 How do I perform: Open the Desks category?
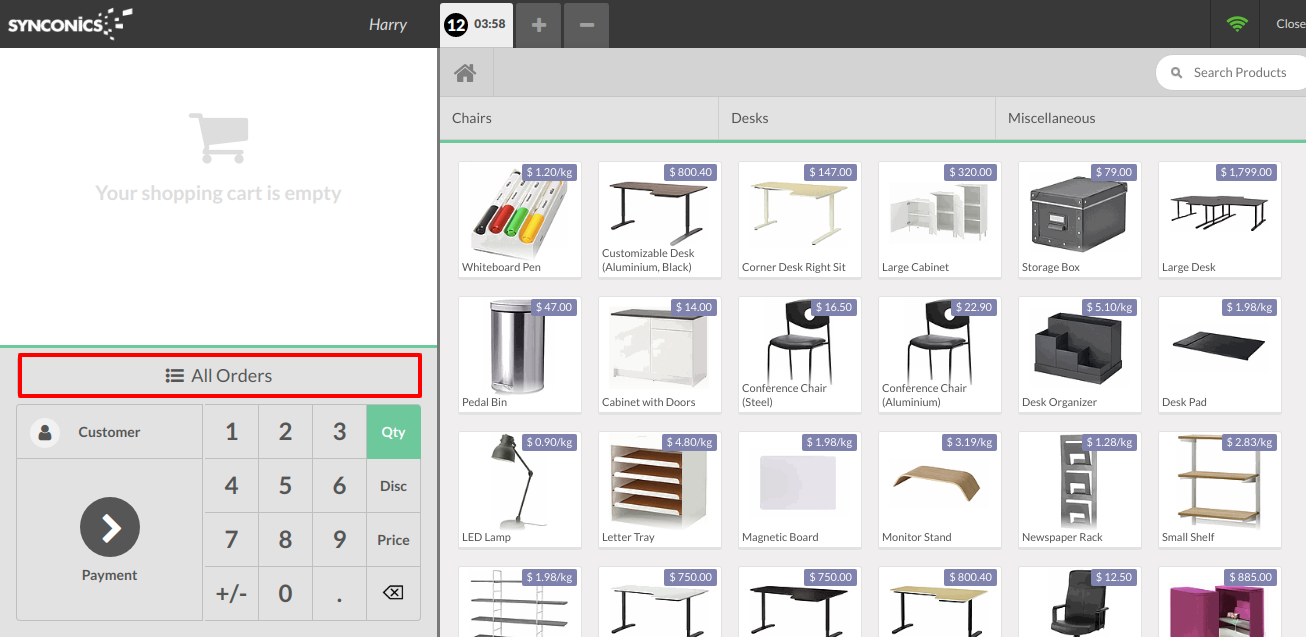click(857, 118)
